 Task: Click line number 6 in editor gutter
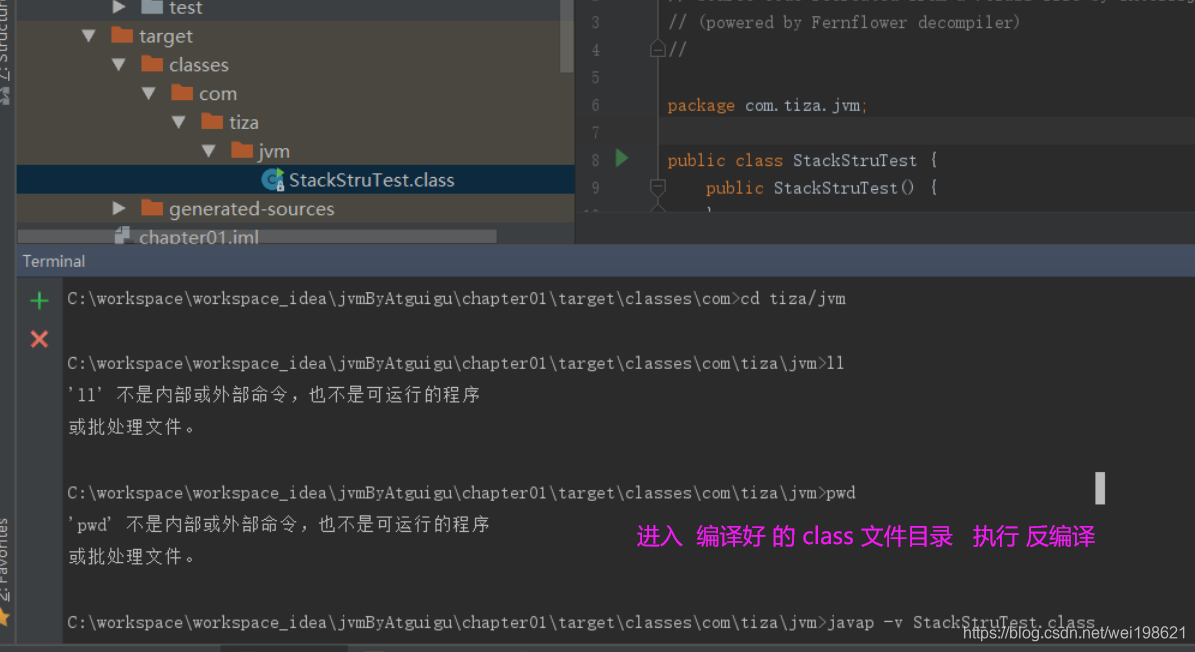[595, 105]
